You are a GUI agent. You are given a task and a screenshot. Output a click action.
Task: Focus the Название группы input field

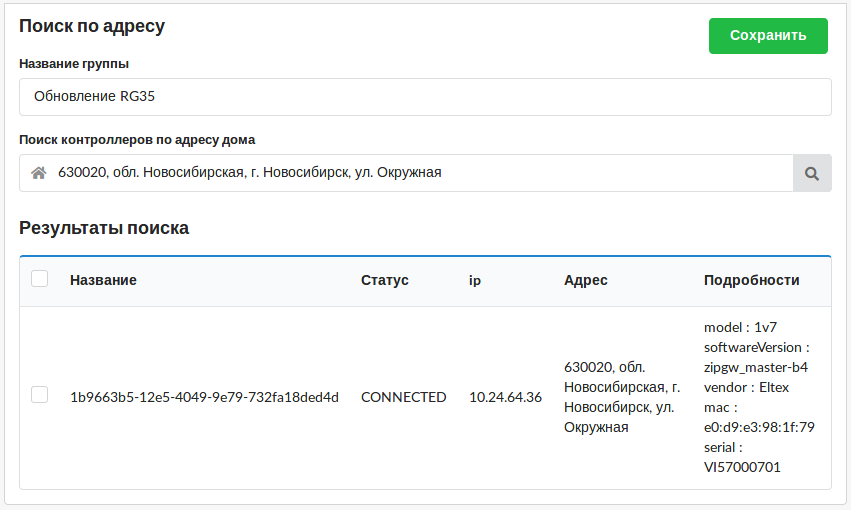(425, 97)
